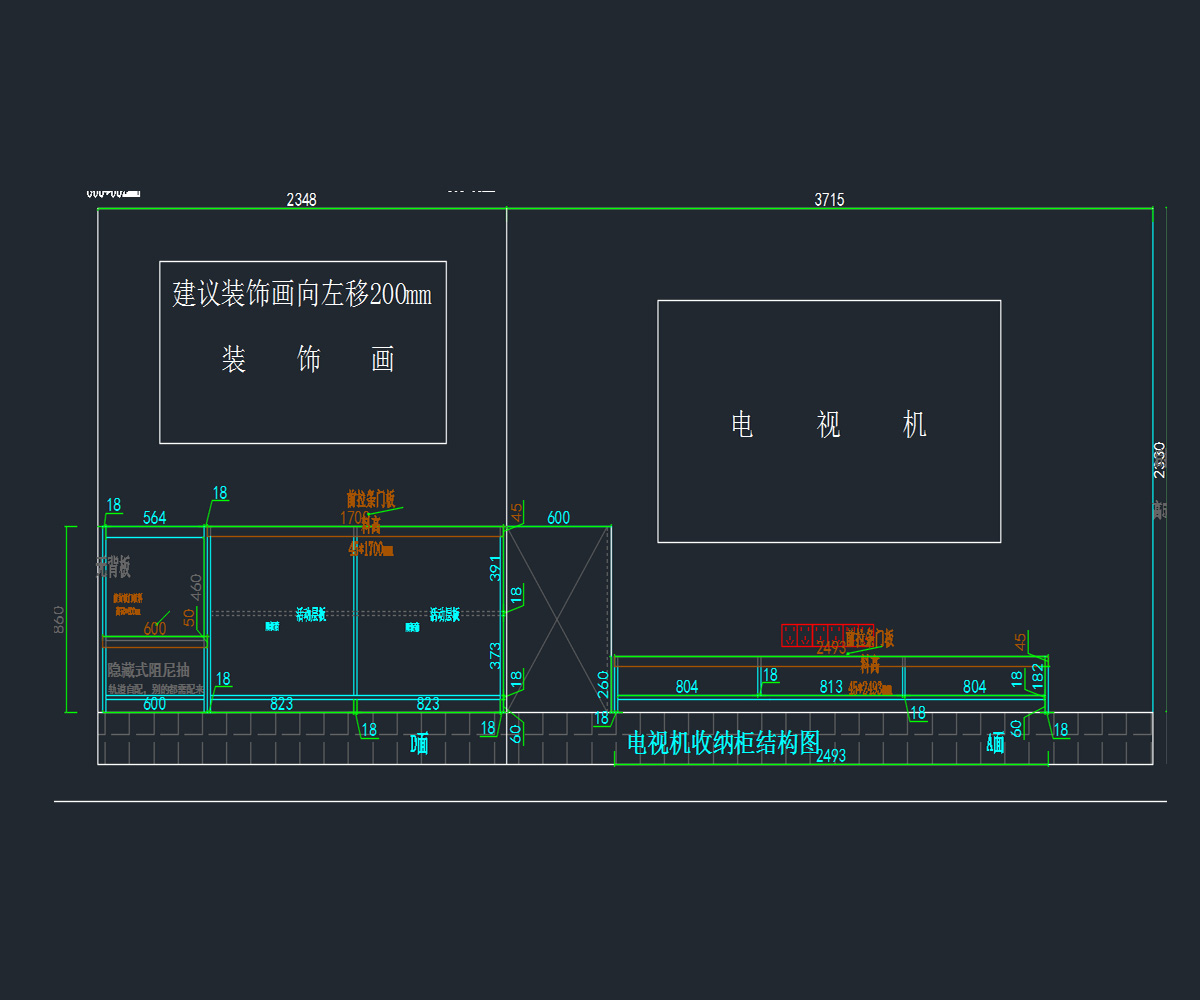Click the '装 饰 画' label text

(x=308, y=359)
